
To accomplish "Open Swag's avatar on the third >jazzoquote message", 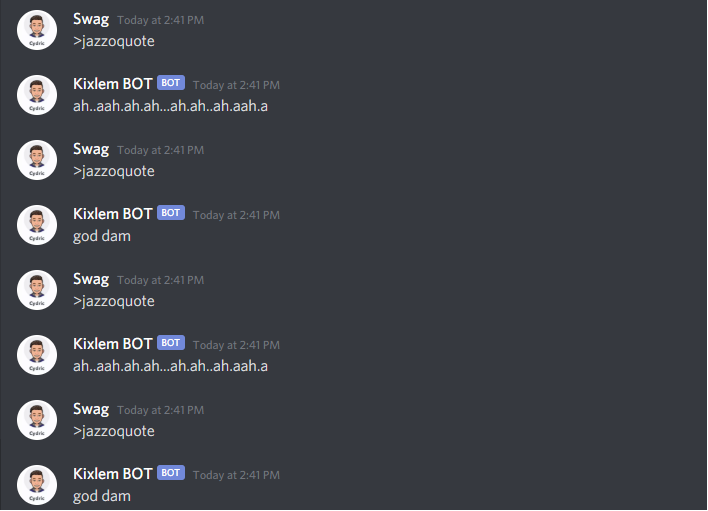I will click(x=37, y=290).
